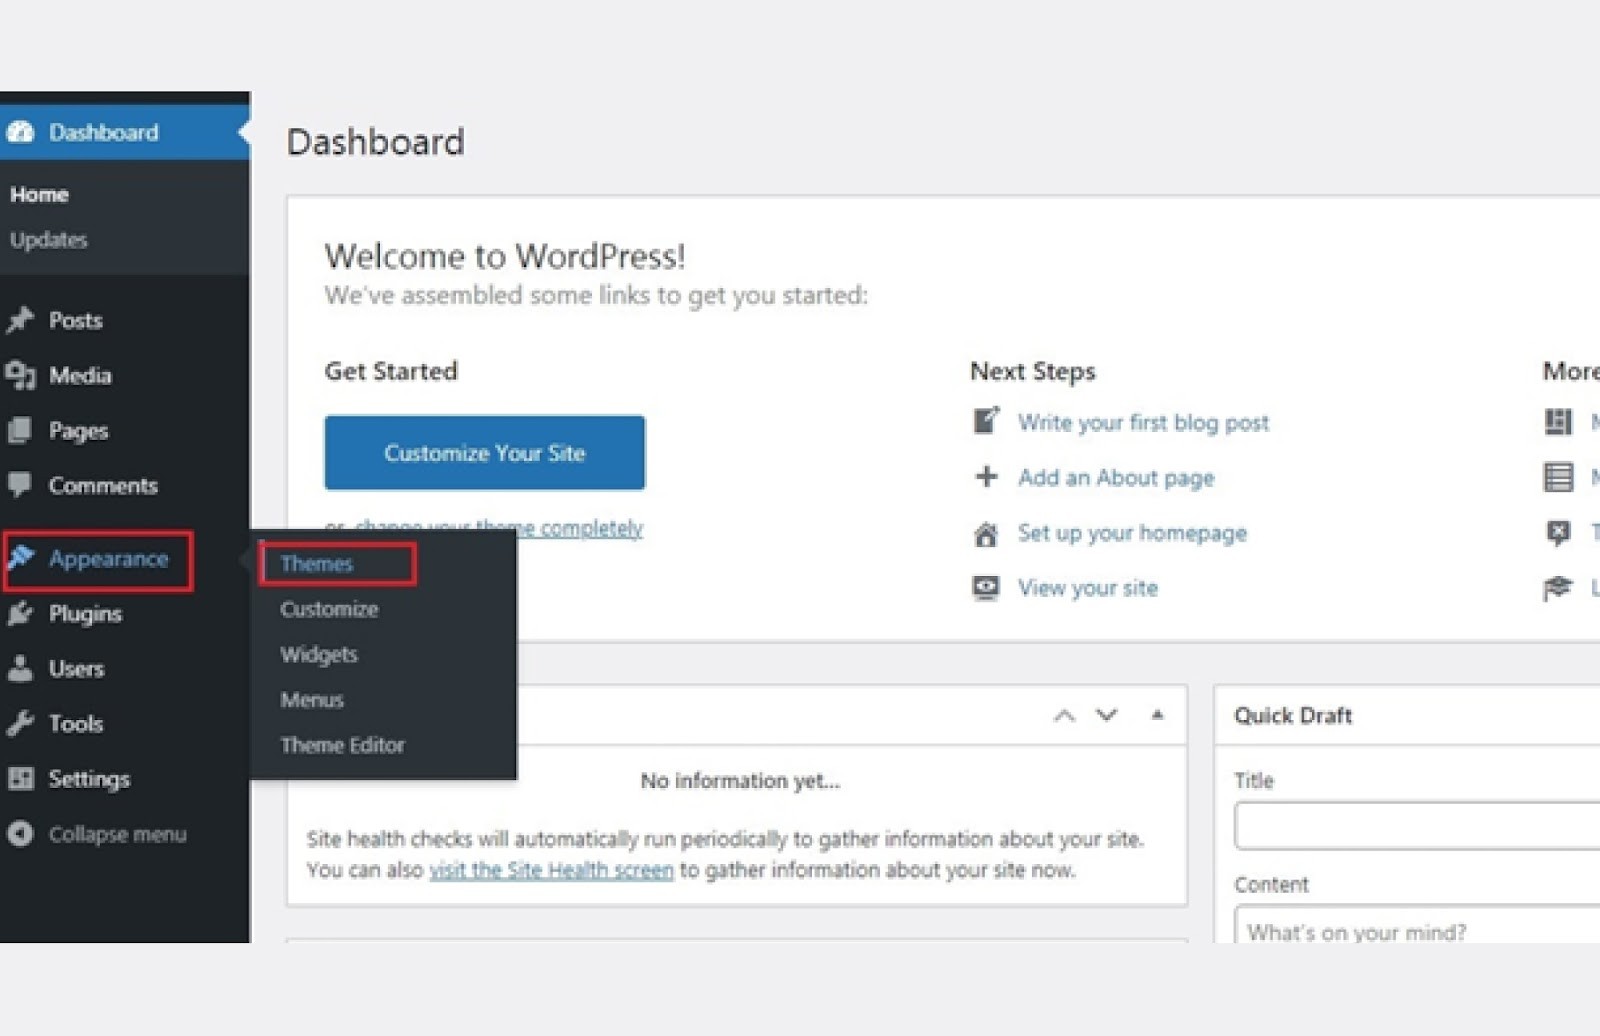The image size is (1600, 1036).
Task: Click the Pages icon in sidebar
Action: tap(20, 430)
